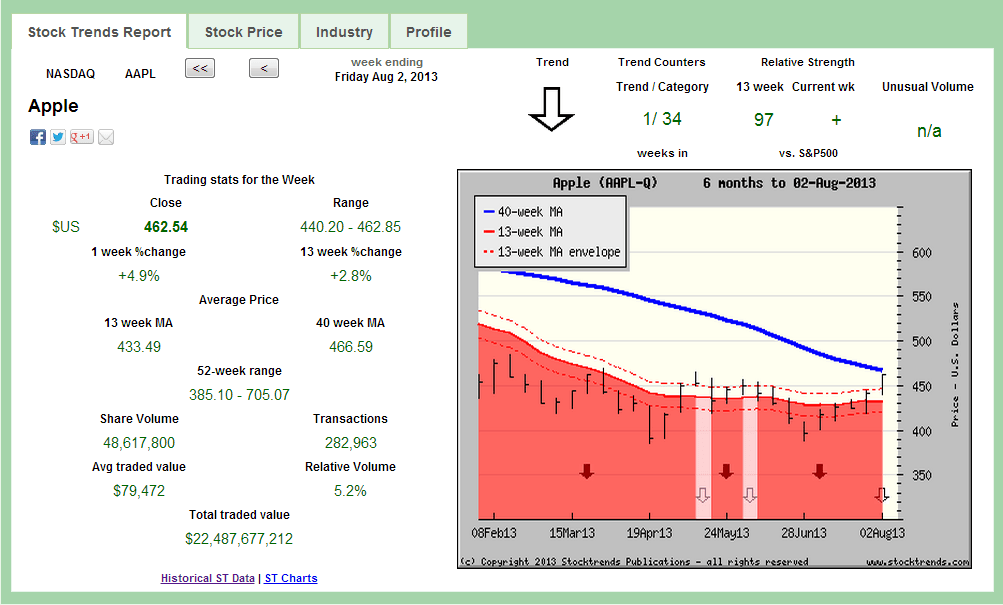Screen dimensions: 1003x605
Task: Click the date Friday Aug 2, 2013
Action: point(386,77)
